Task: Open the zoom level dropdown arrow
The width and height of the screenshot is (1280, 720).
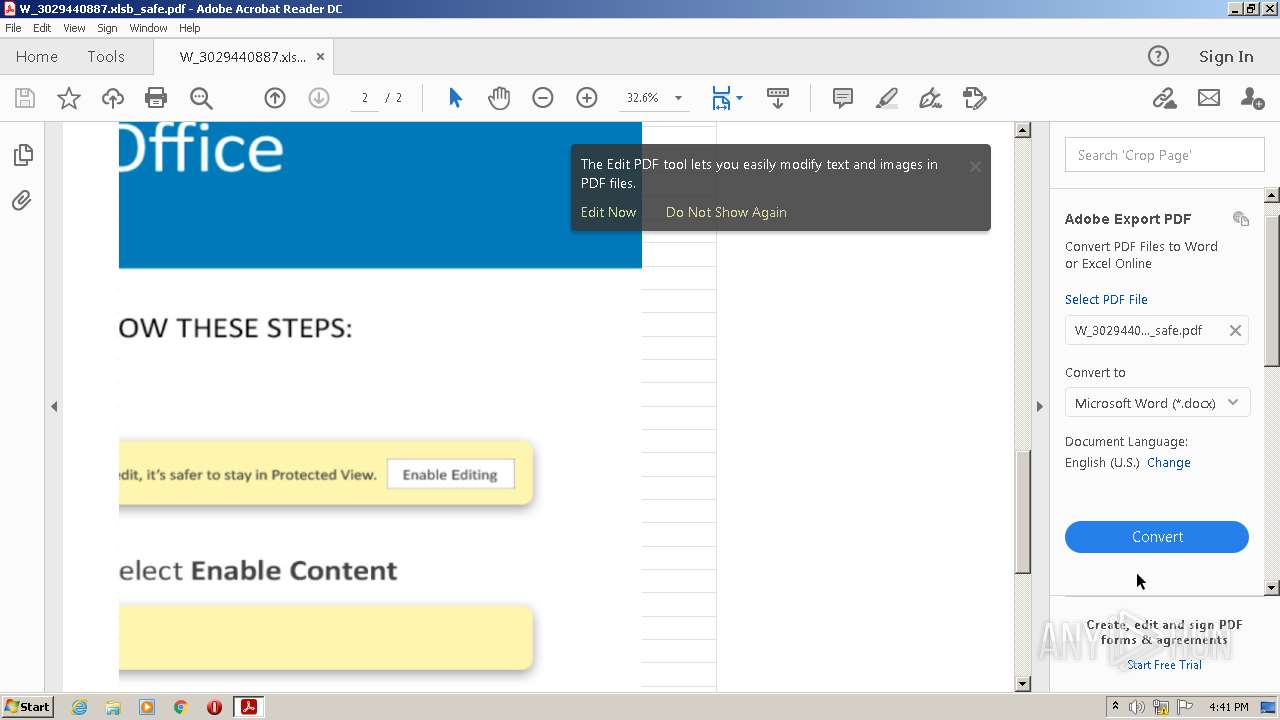Action: (x=678, y=98)
